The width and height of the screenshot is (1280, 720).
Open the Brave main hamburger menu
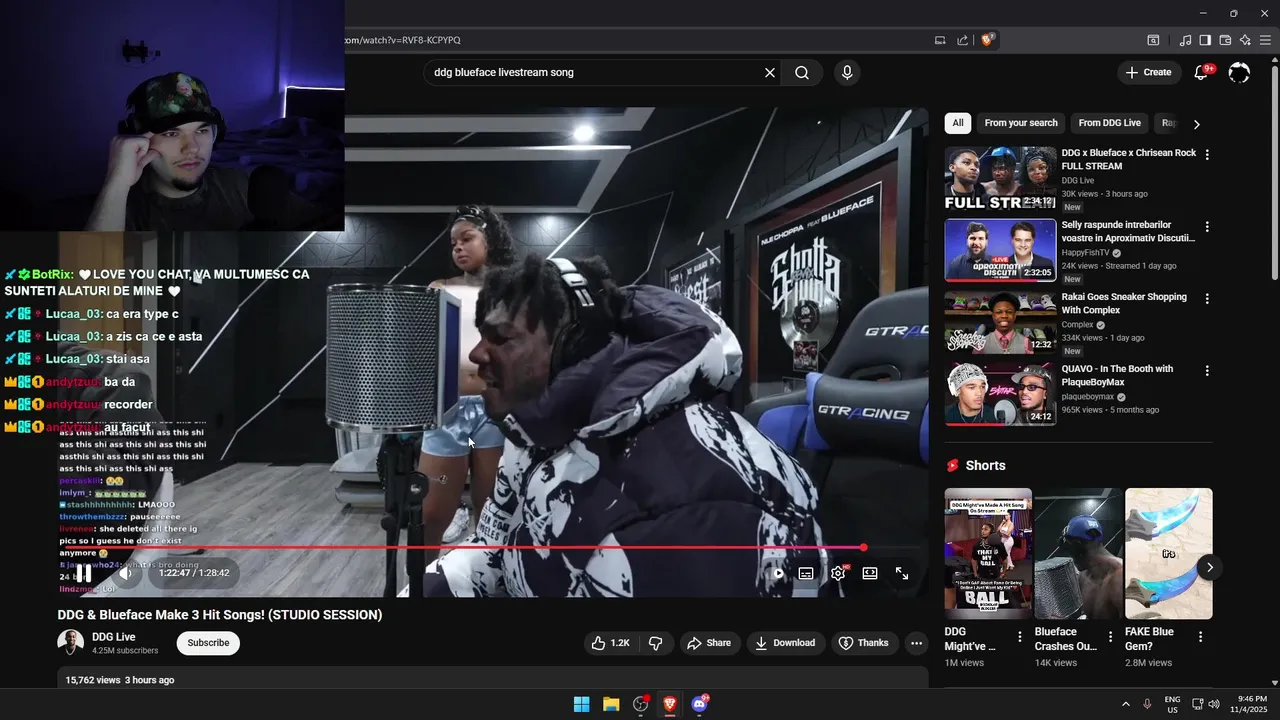pyautogui.click(x=1266, y=40)
